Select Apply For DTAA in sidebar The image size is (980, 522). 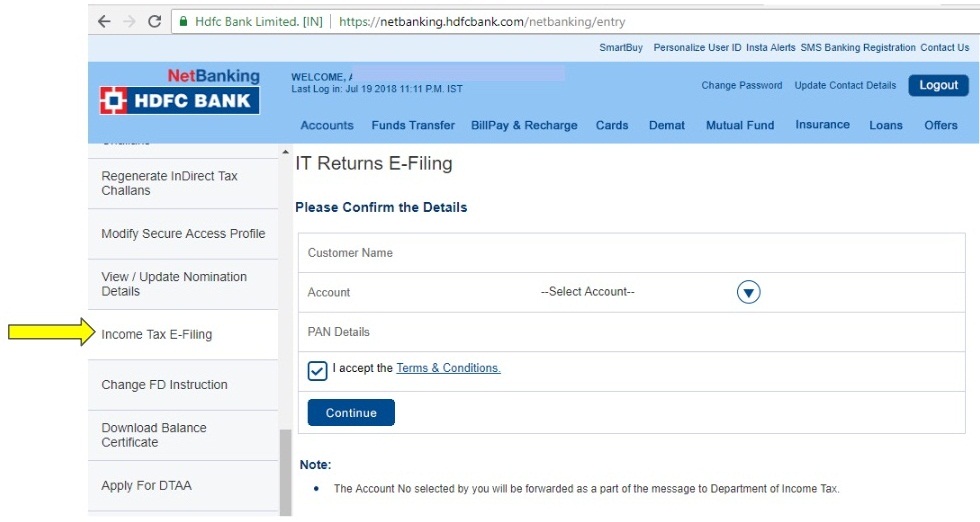click(x=183, y=486)
